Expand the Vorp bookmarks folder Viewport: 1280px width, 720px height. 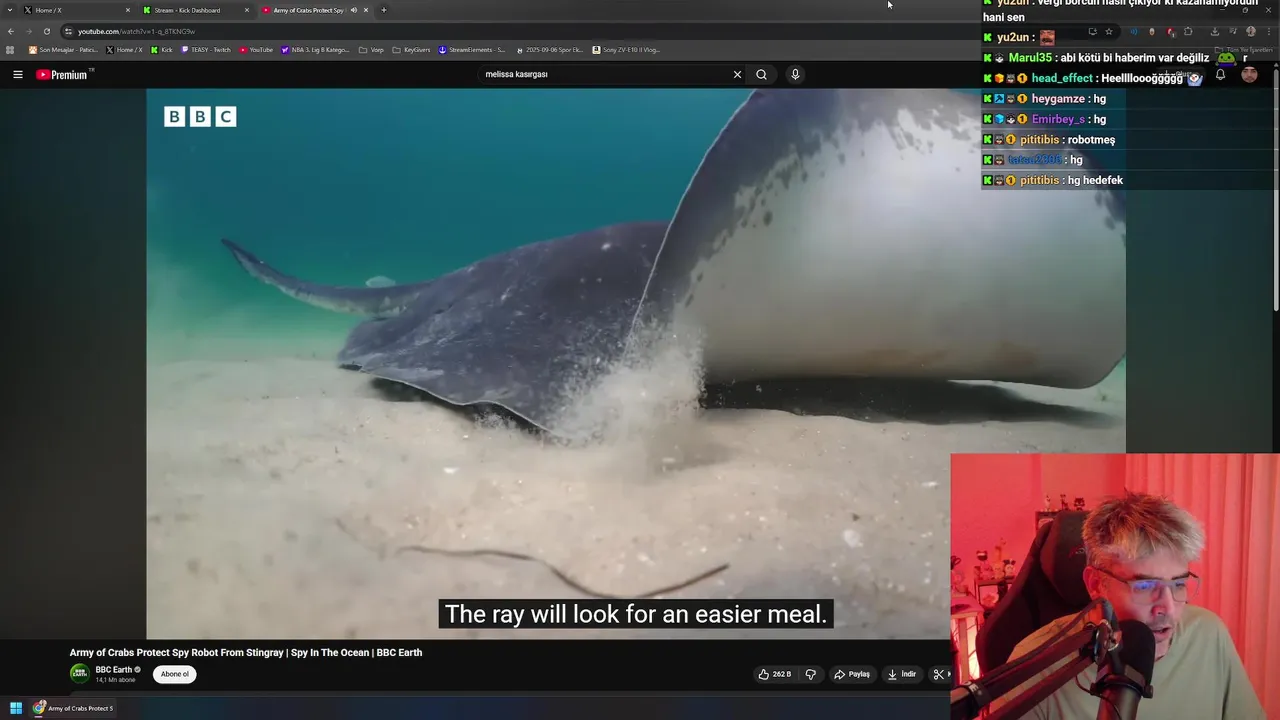pyautogui.click(x=371, y=49)
